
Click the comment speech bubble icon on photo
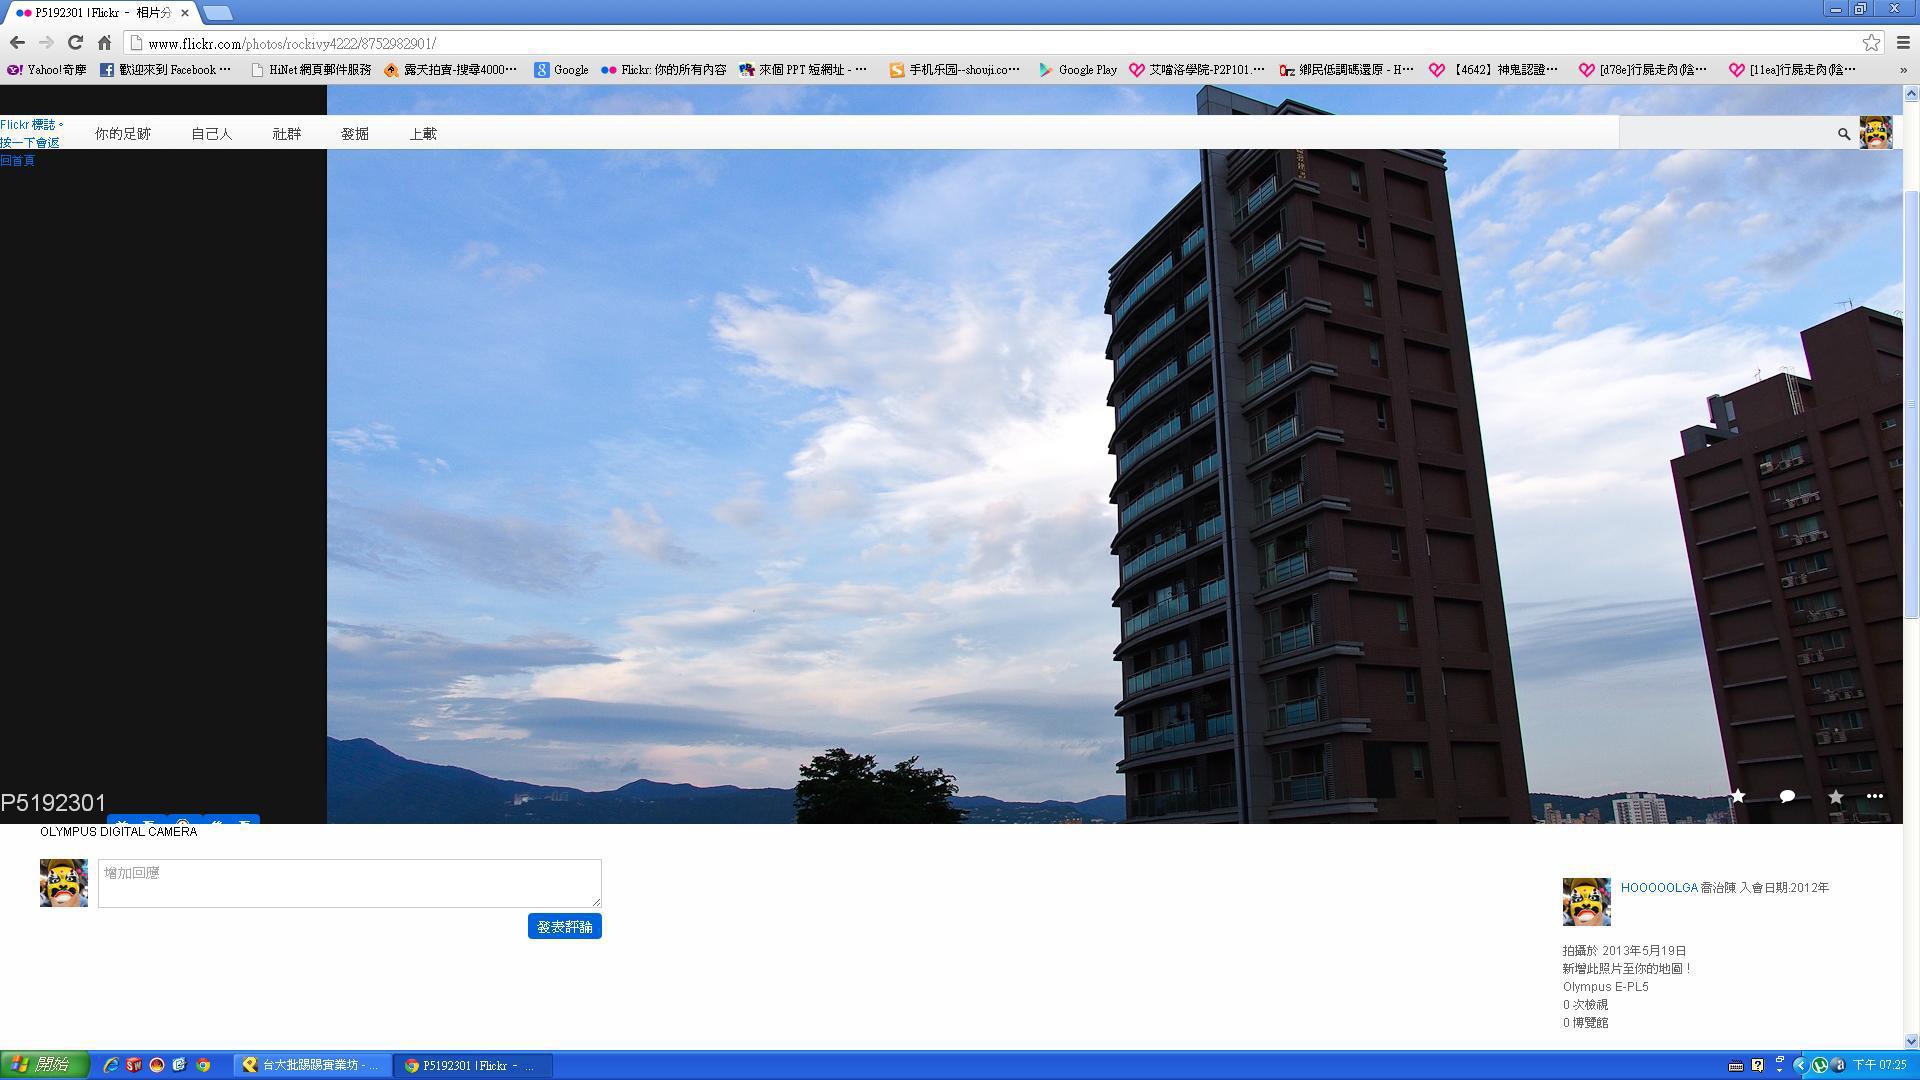point(1787,796)
